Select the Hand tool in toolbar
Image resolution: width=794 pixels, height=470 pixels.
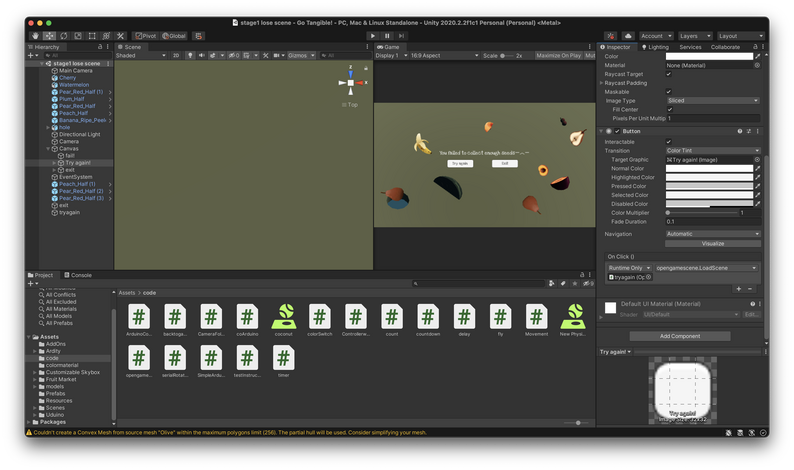tap(36, 36)
